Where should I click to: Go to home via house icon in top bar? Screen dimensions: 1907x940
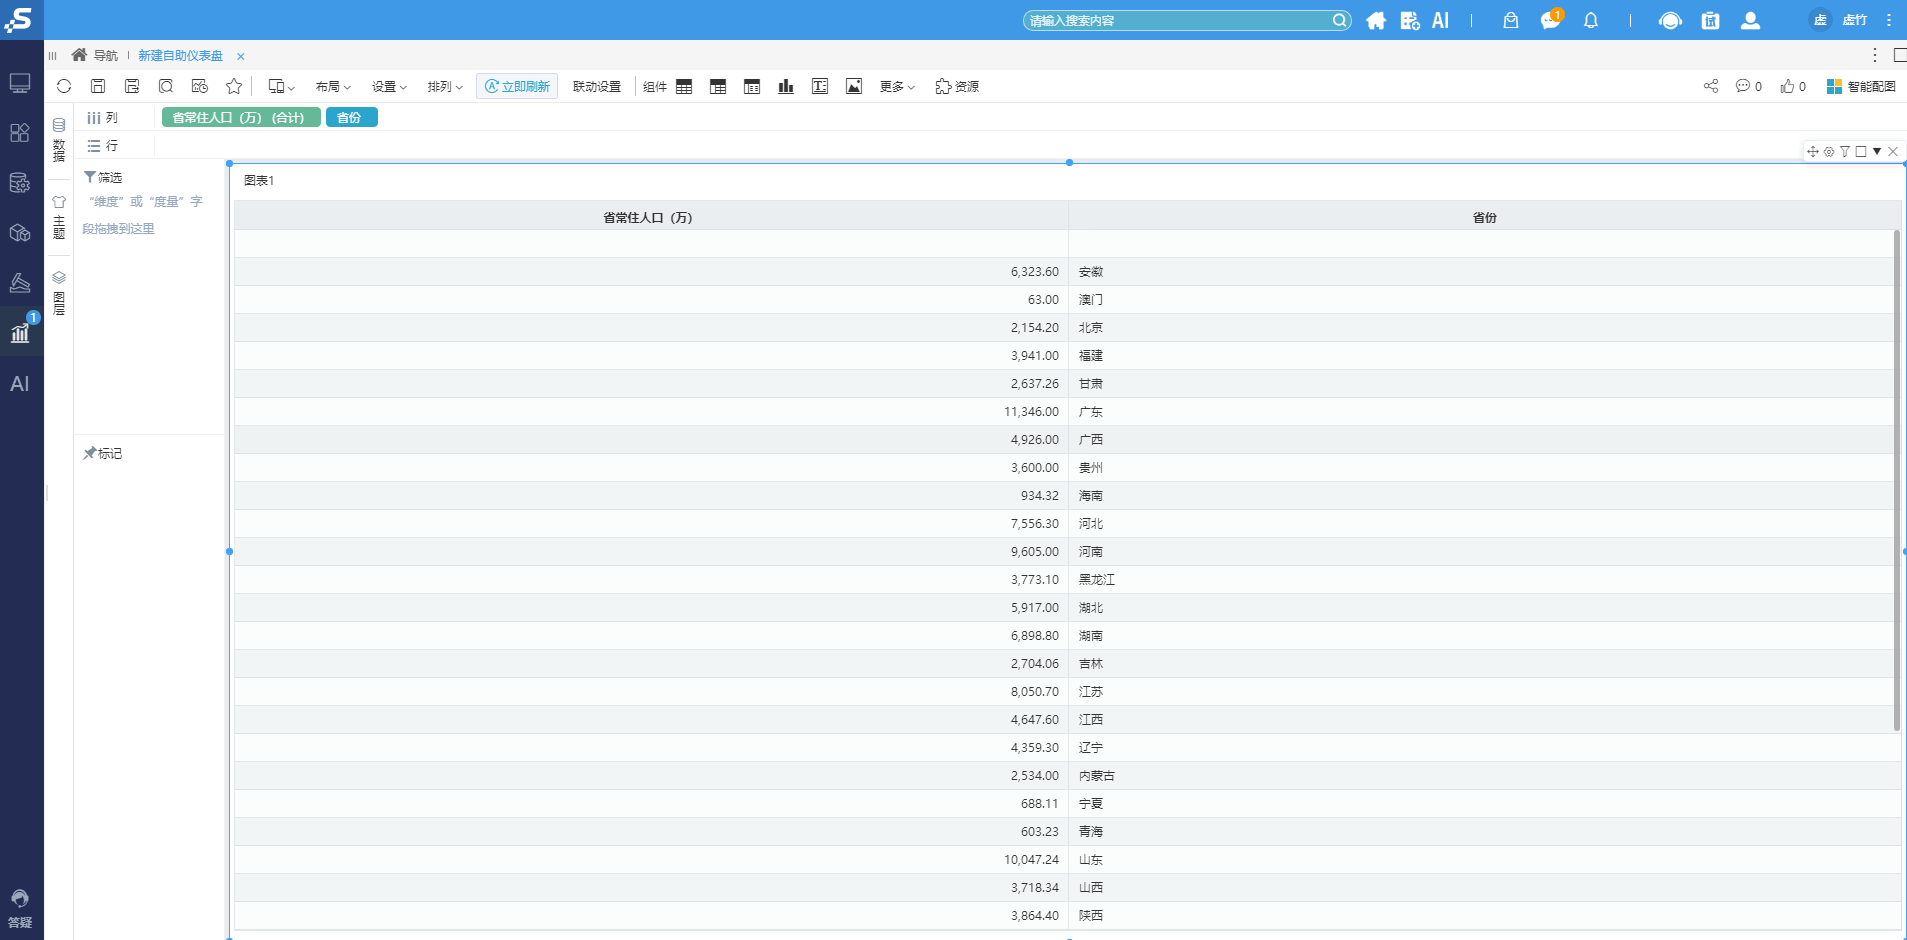[x=1376, y=20]
